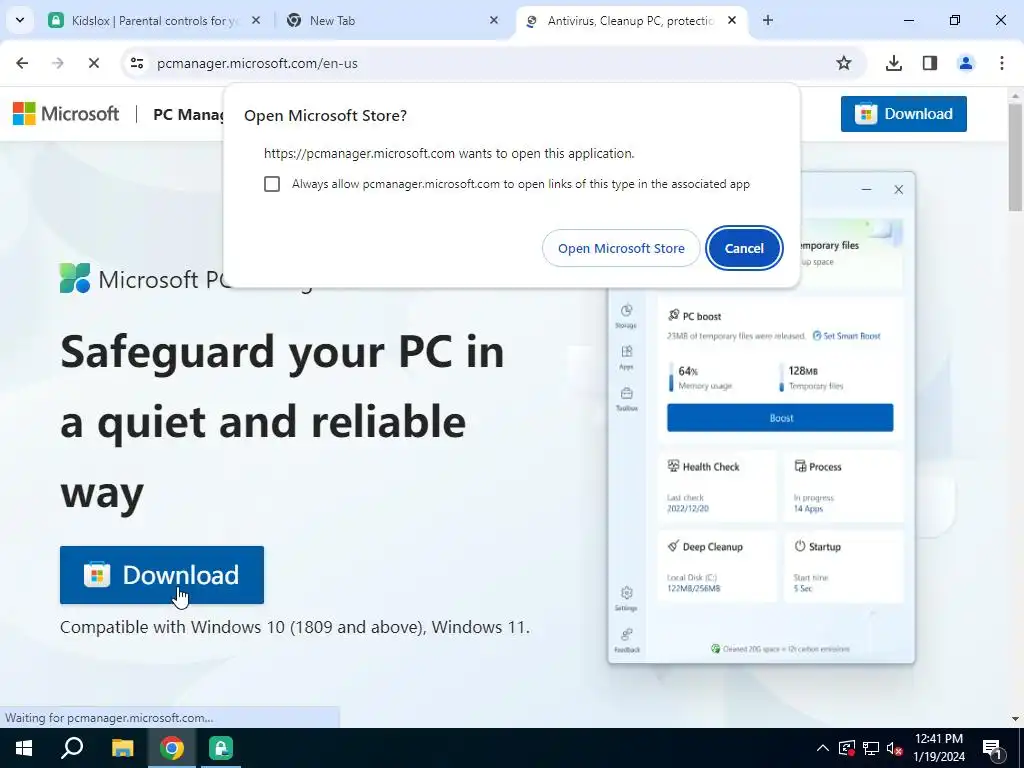Close the New Tab tab
This screenshot has width=1024, height=768.
494,21
